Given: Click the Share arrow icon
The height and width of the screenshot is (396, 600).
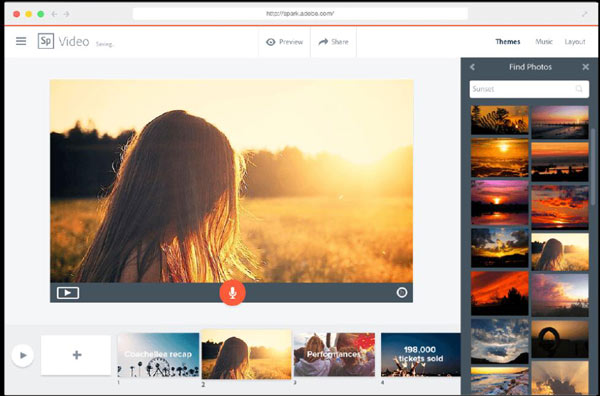Looking at the screenshot, I should click(323, 42).
